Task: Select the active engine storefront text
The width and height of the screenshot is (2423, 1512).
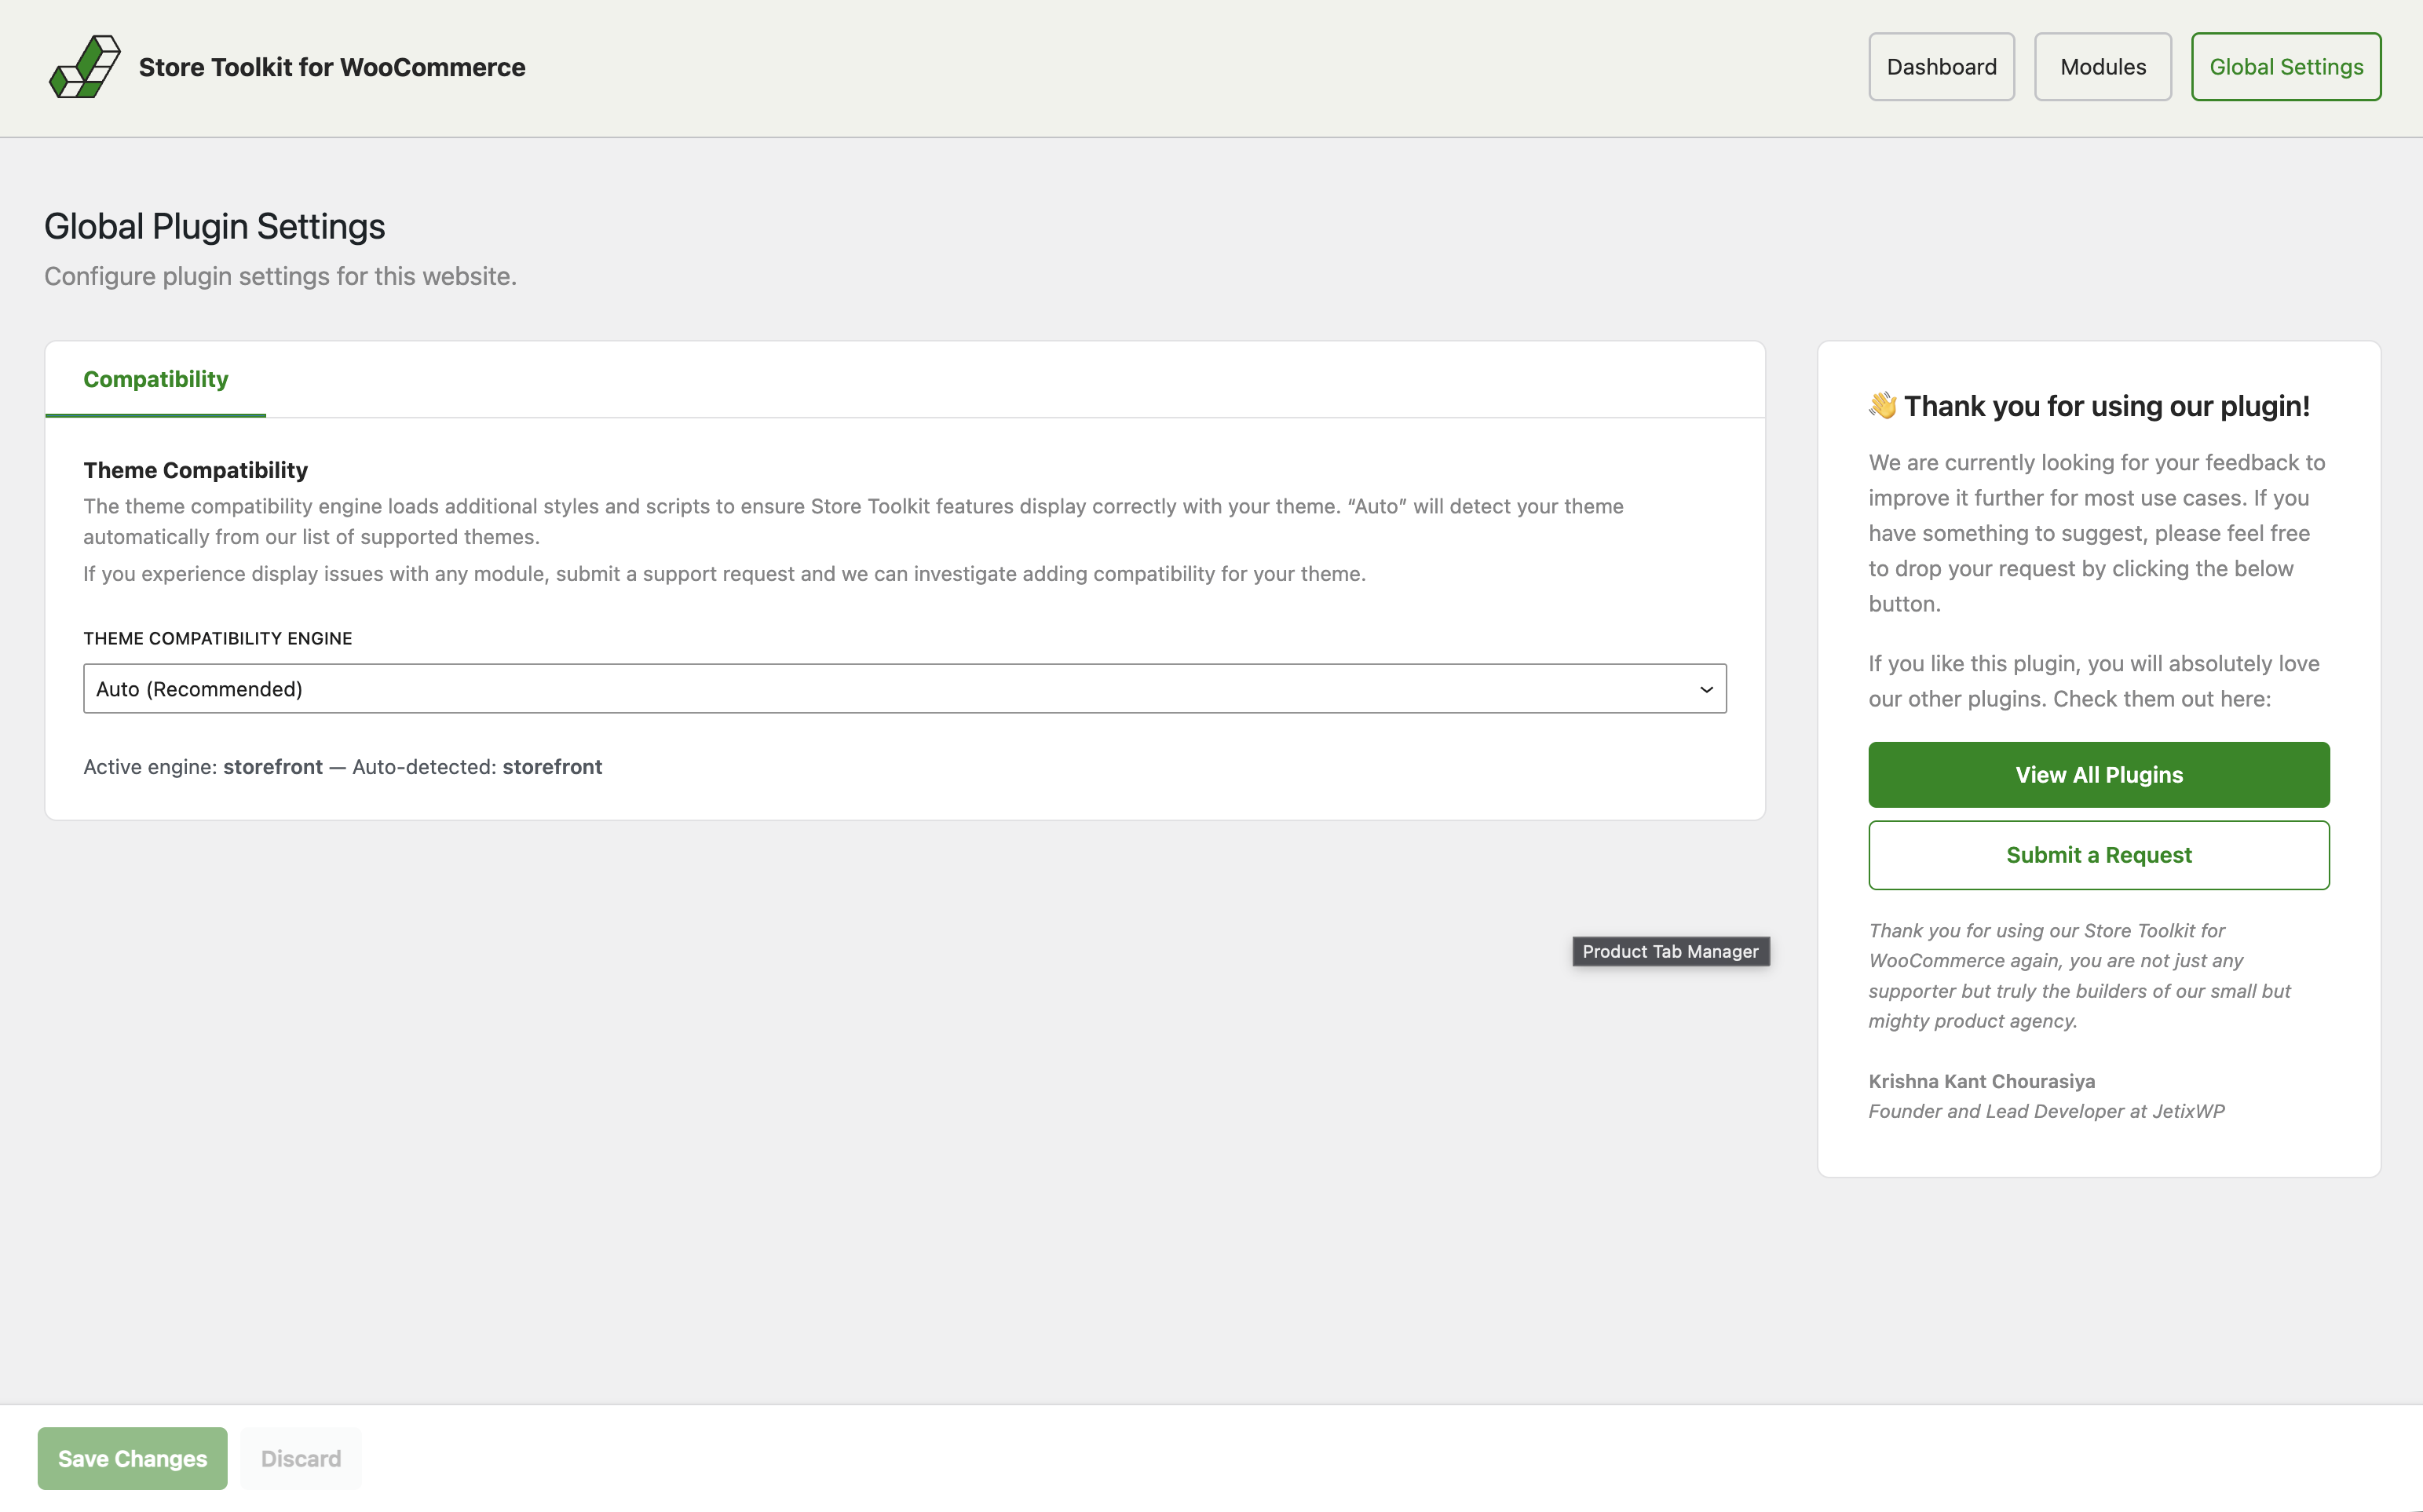Action: [272, 767]
